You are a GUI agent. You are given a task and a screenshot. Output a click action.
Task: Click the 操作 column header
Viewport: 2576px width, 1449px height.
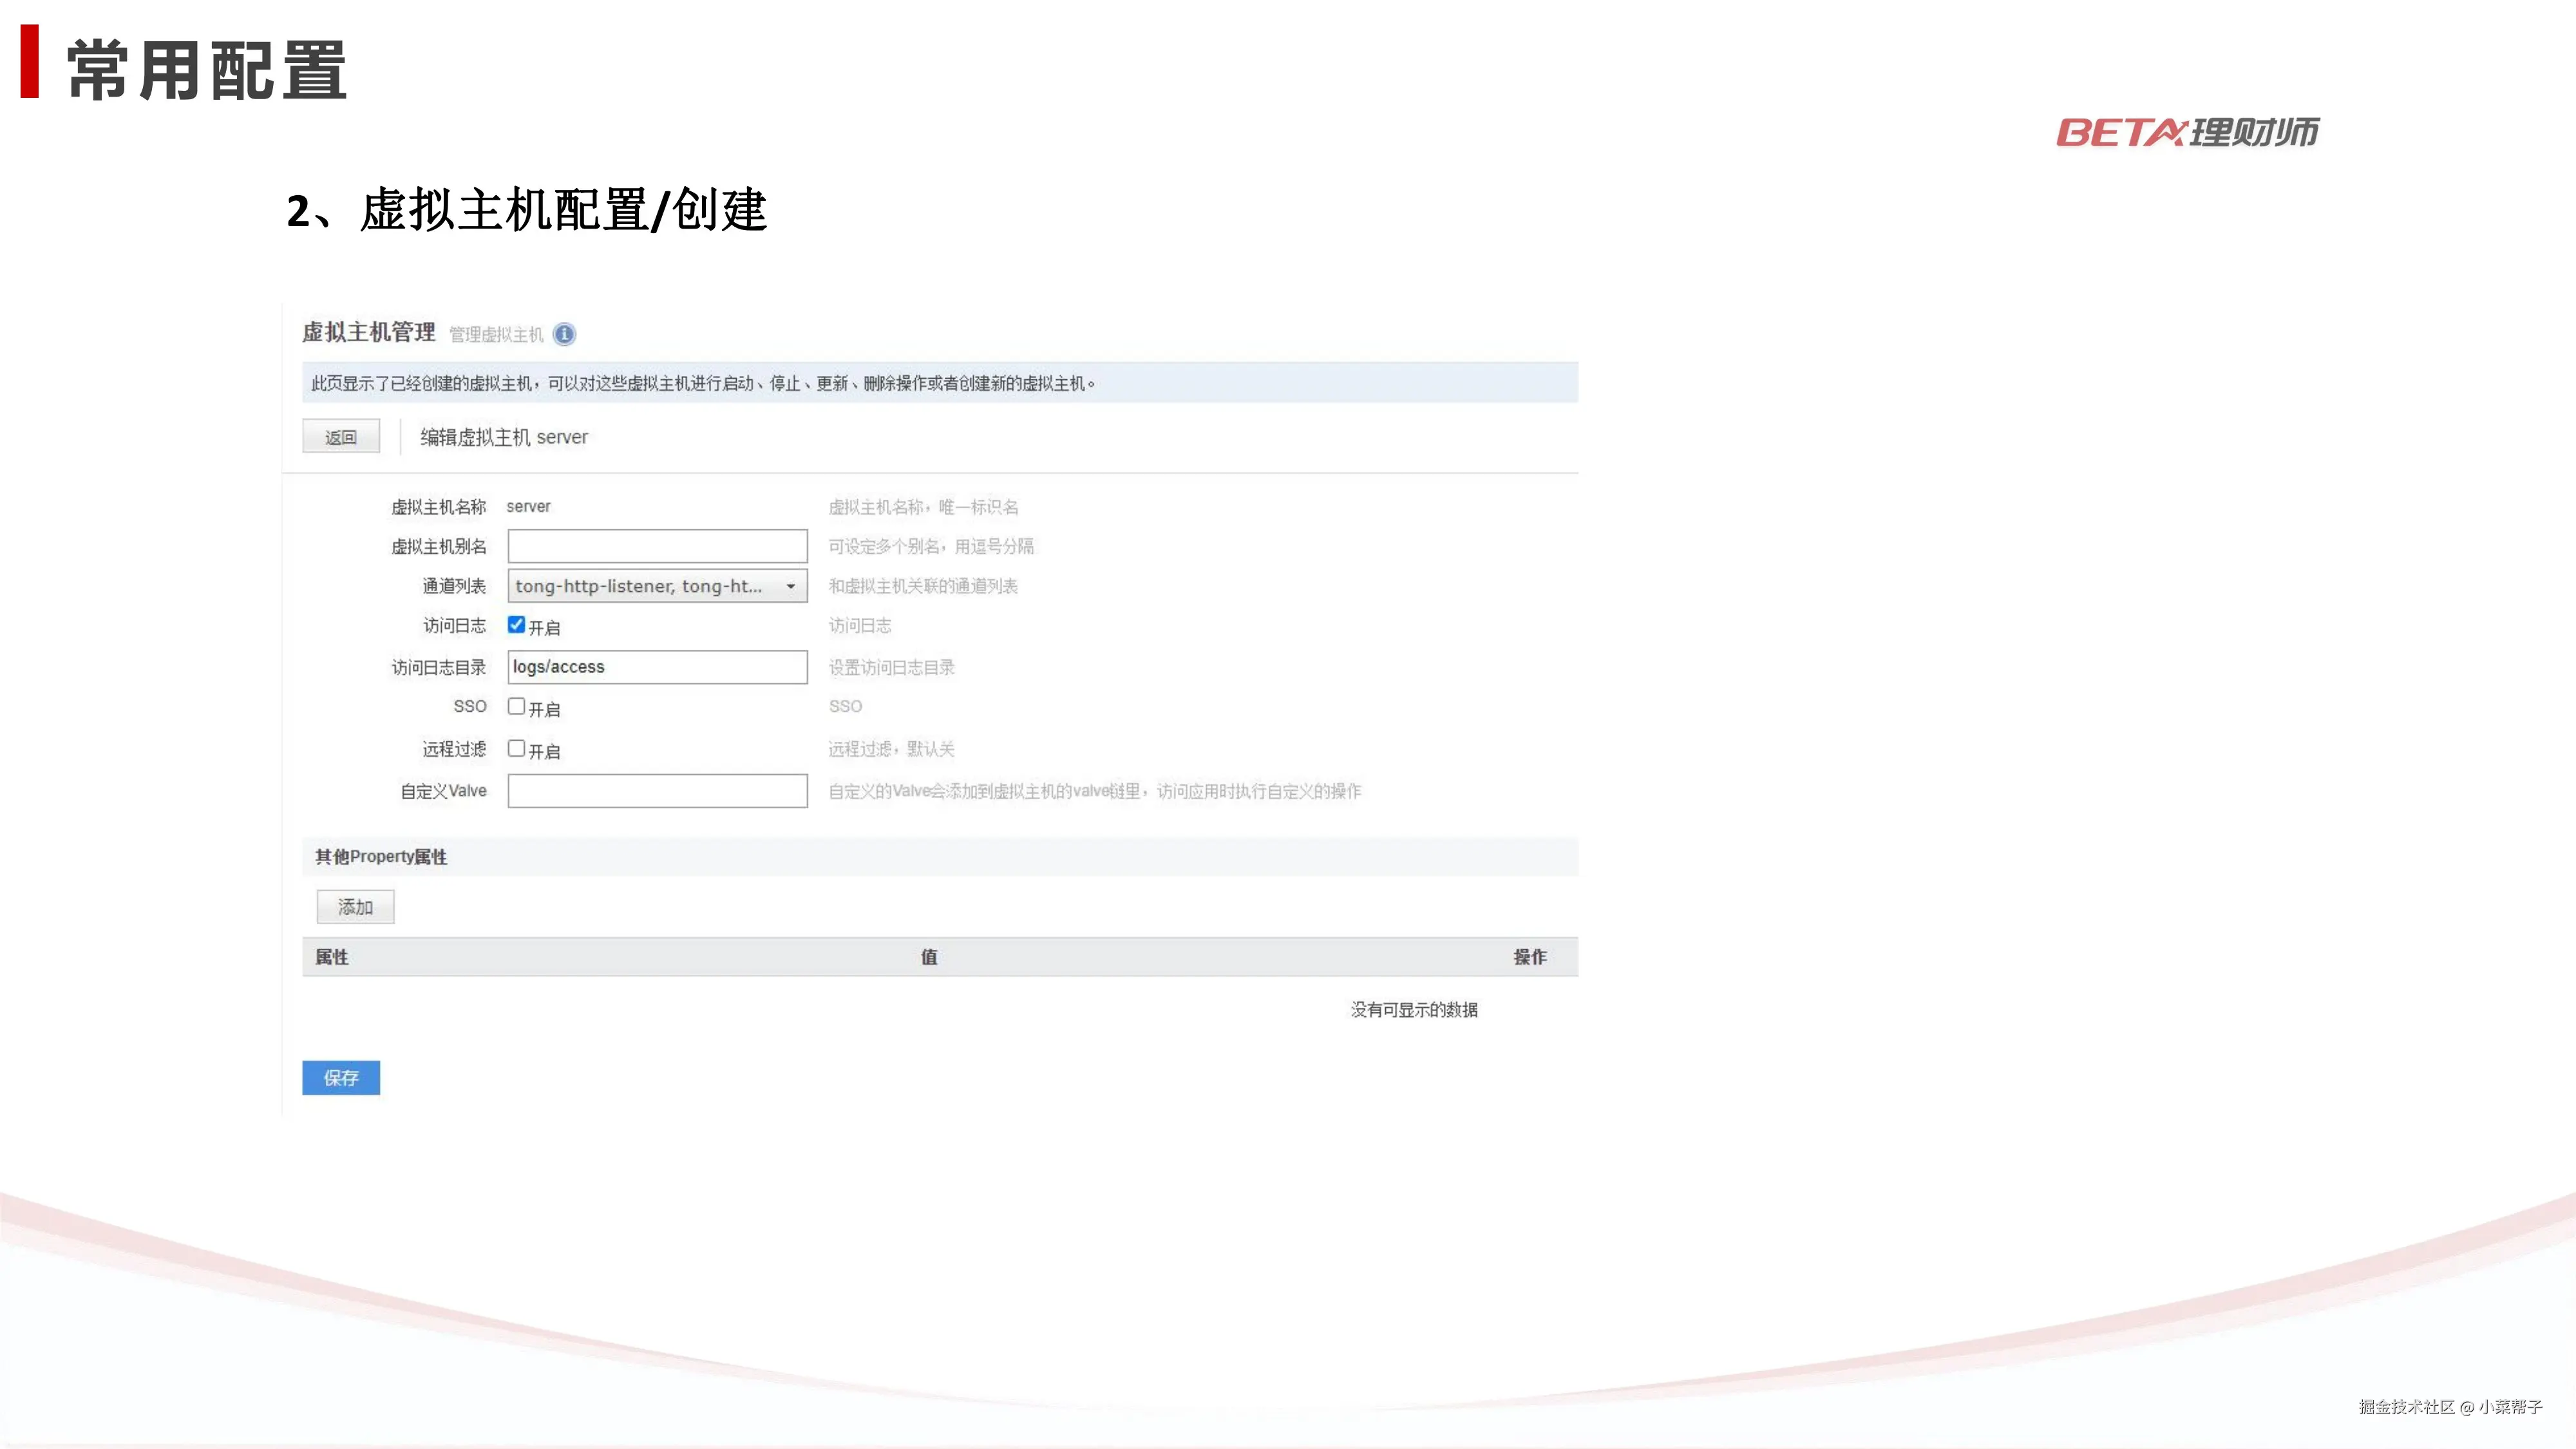(x=1529, y=957)
